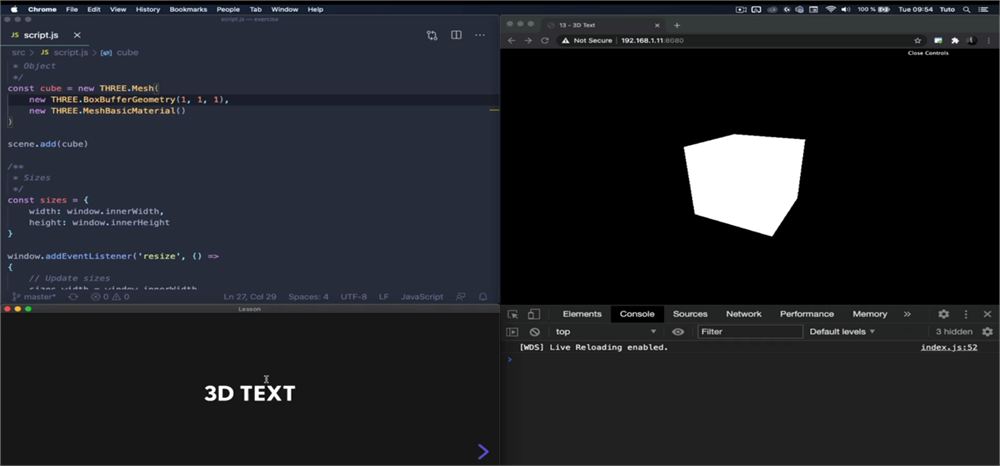Open the Edit menu in menu bar
The height and width of the screenshot is (466, 1000).
94,10
